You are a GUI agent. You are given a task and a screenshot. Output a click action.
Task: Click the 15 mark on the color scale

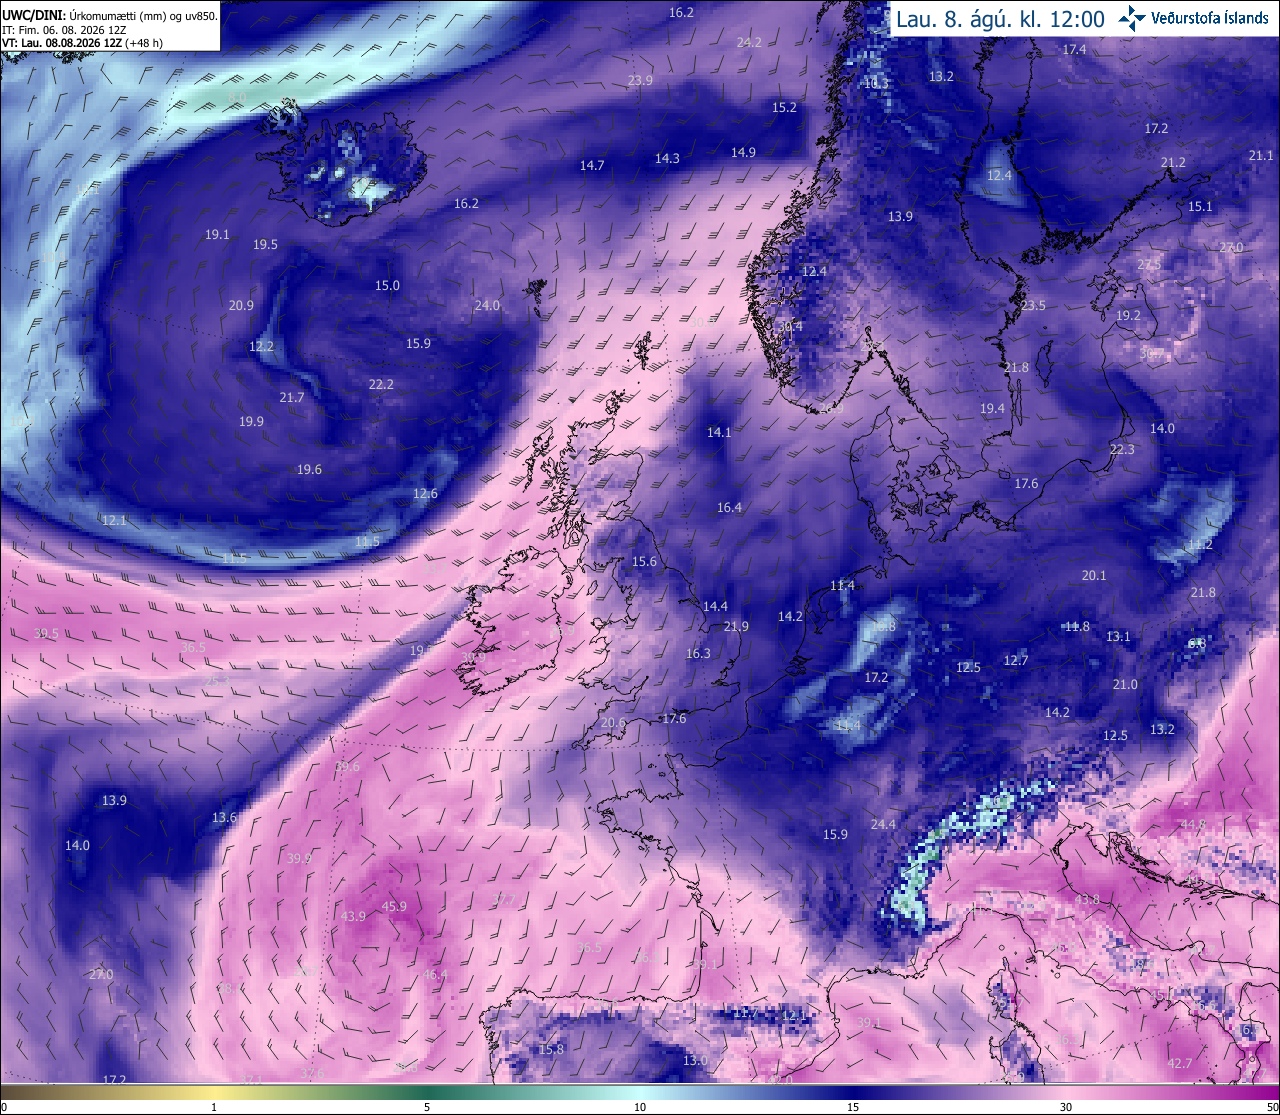click(x=853, y=1107)
